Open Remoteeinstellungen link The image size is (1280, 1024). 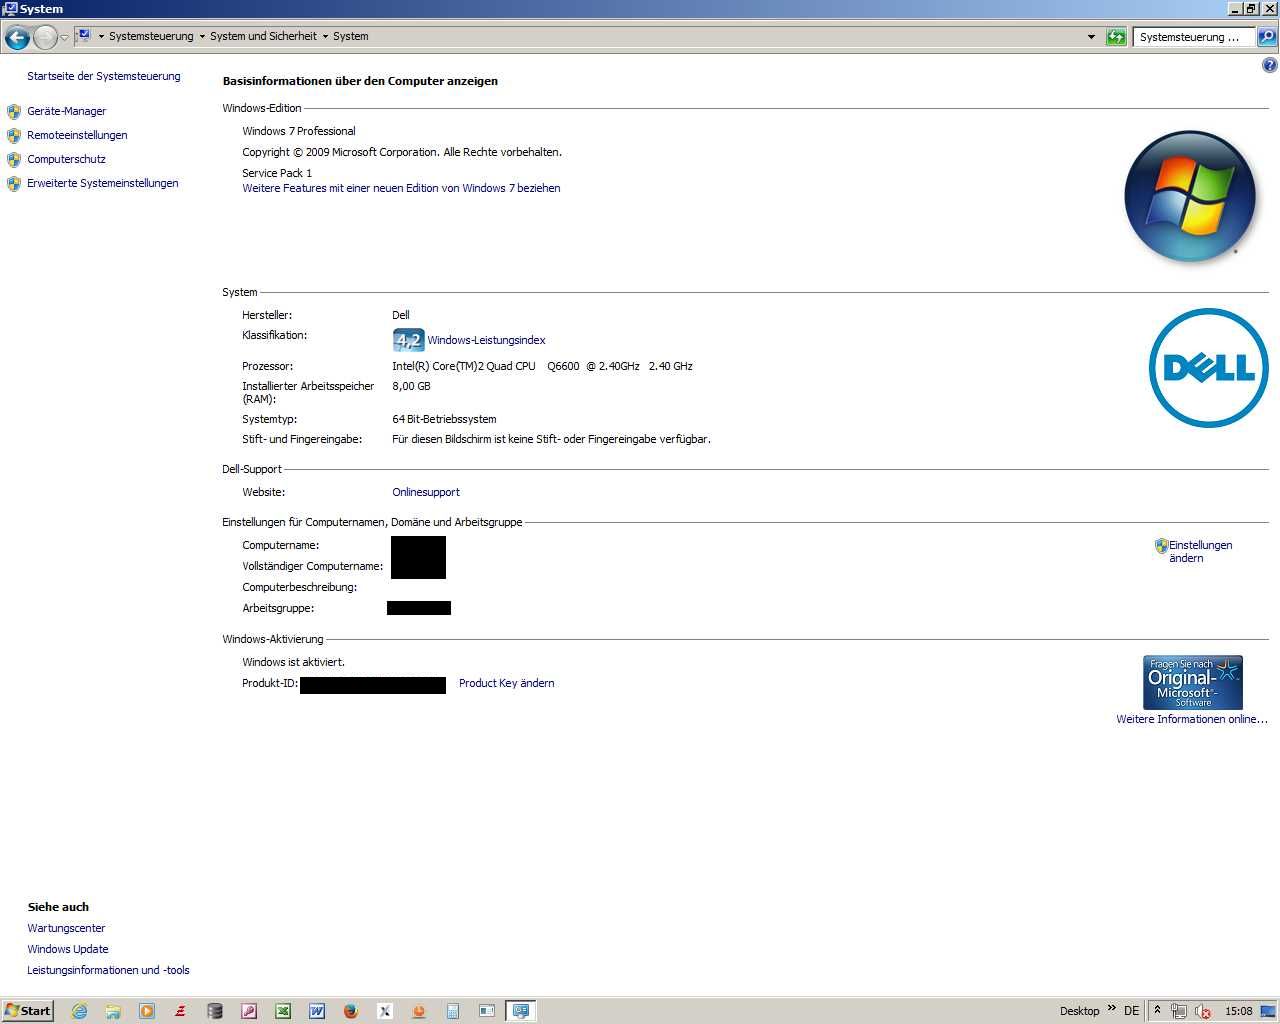(x=77, y=135)
